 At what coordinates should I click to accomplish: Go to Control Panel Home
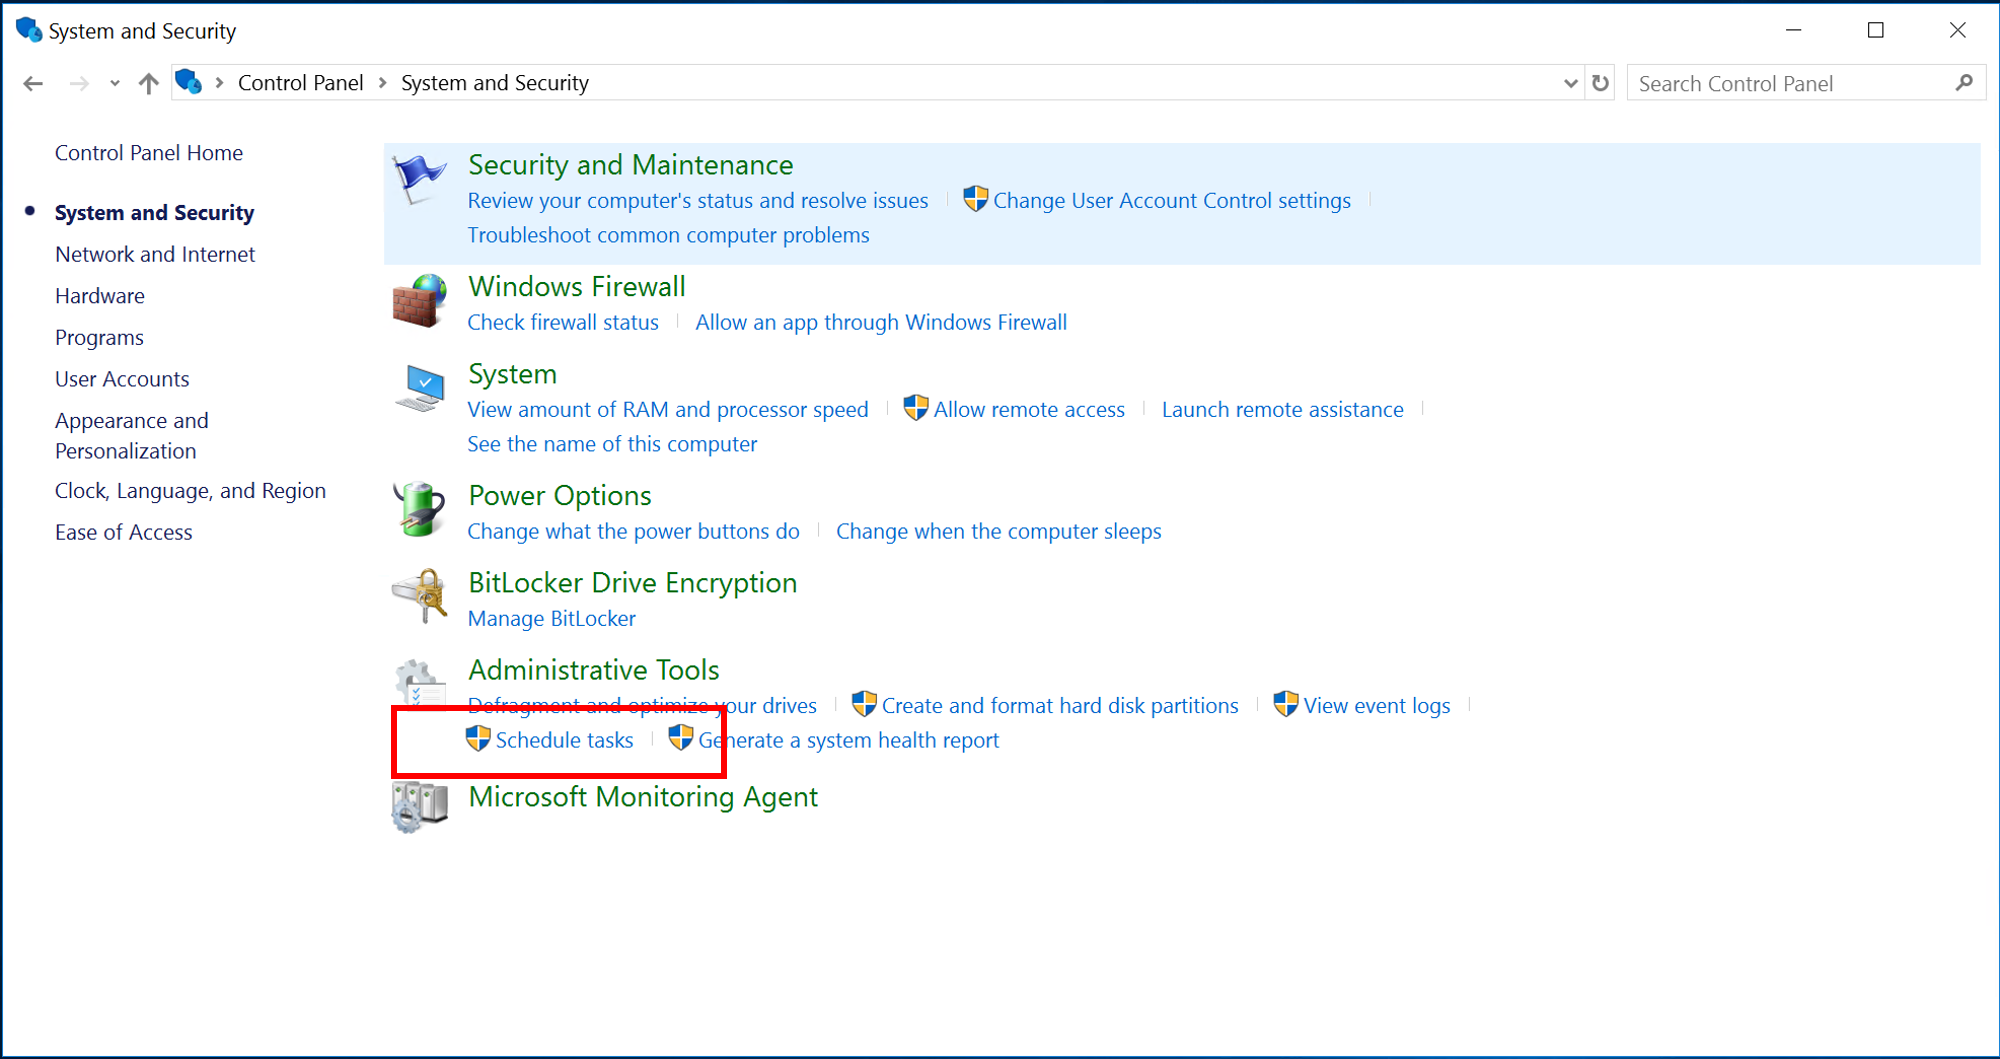click(149, 153)
